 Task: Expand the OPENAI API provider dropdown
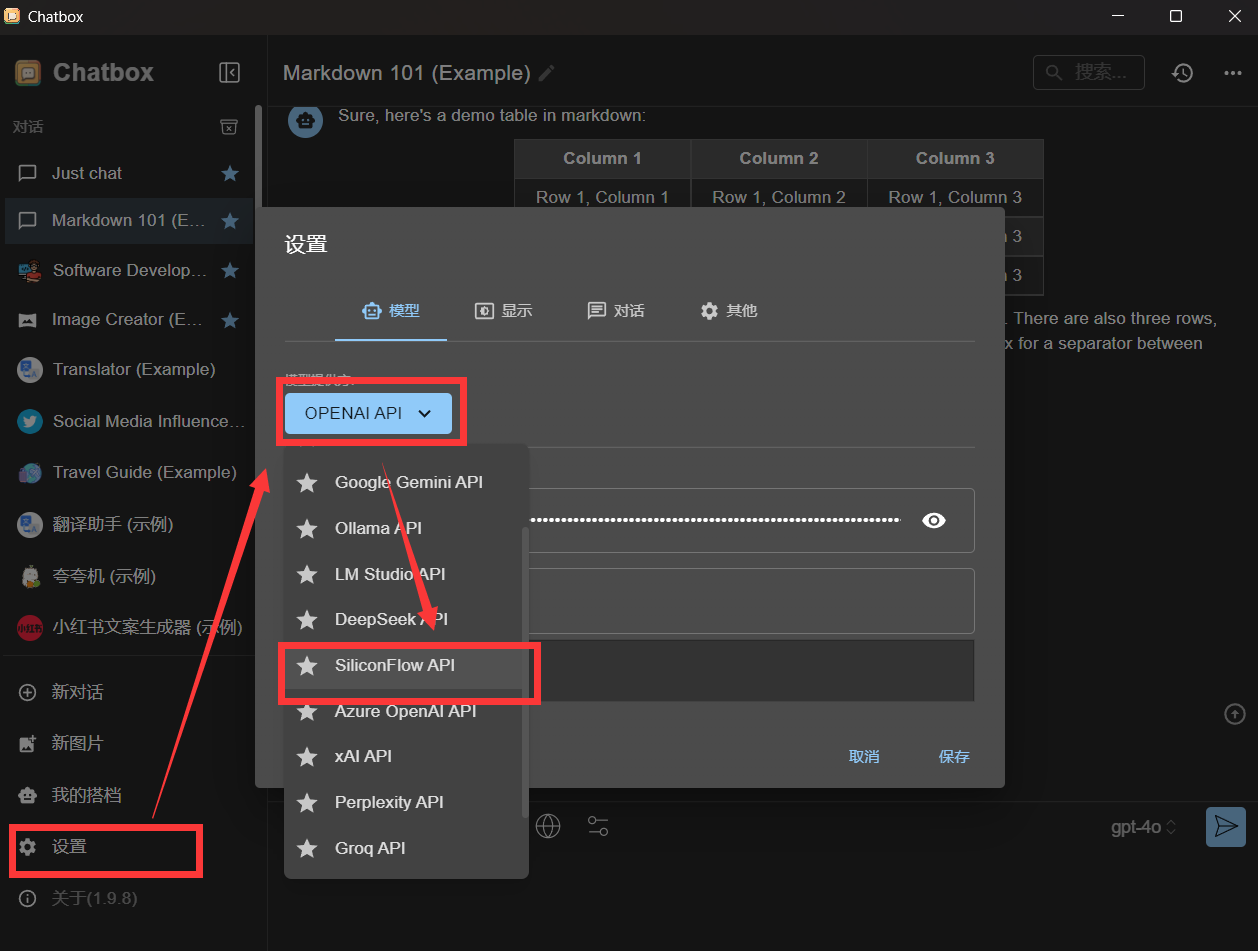pos(368,413)
